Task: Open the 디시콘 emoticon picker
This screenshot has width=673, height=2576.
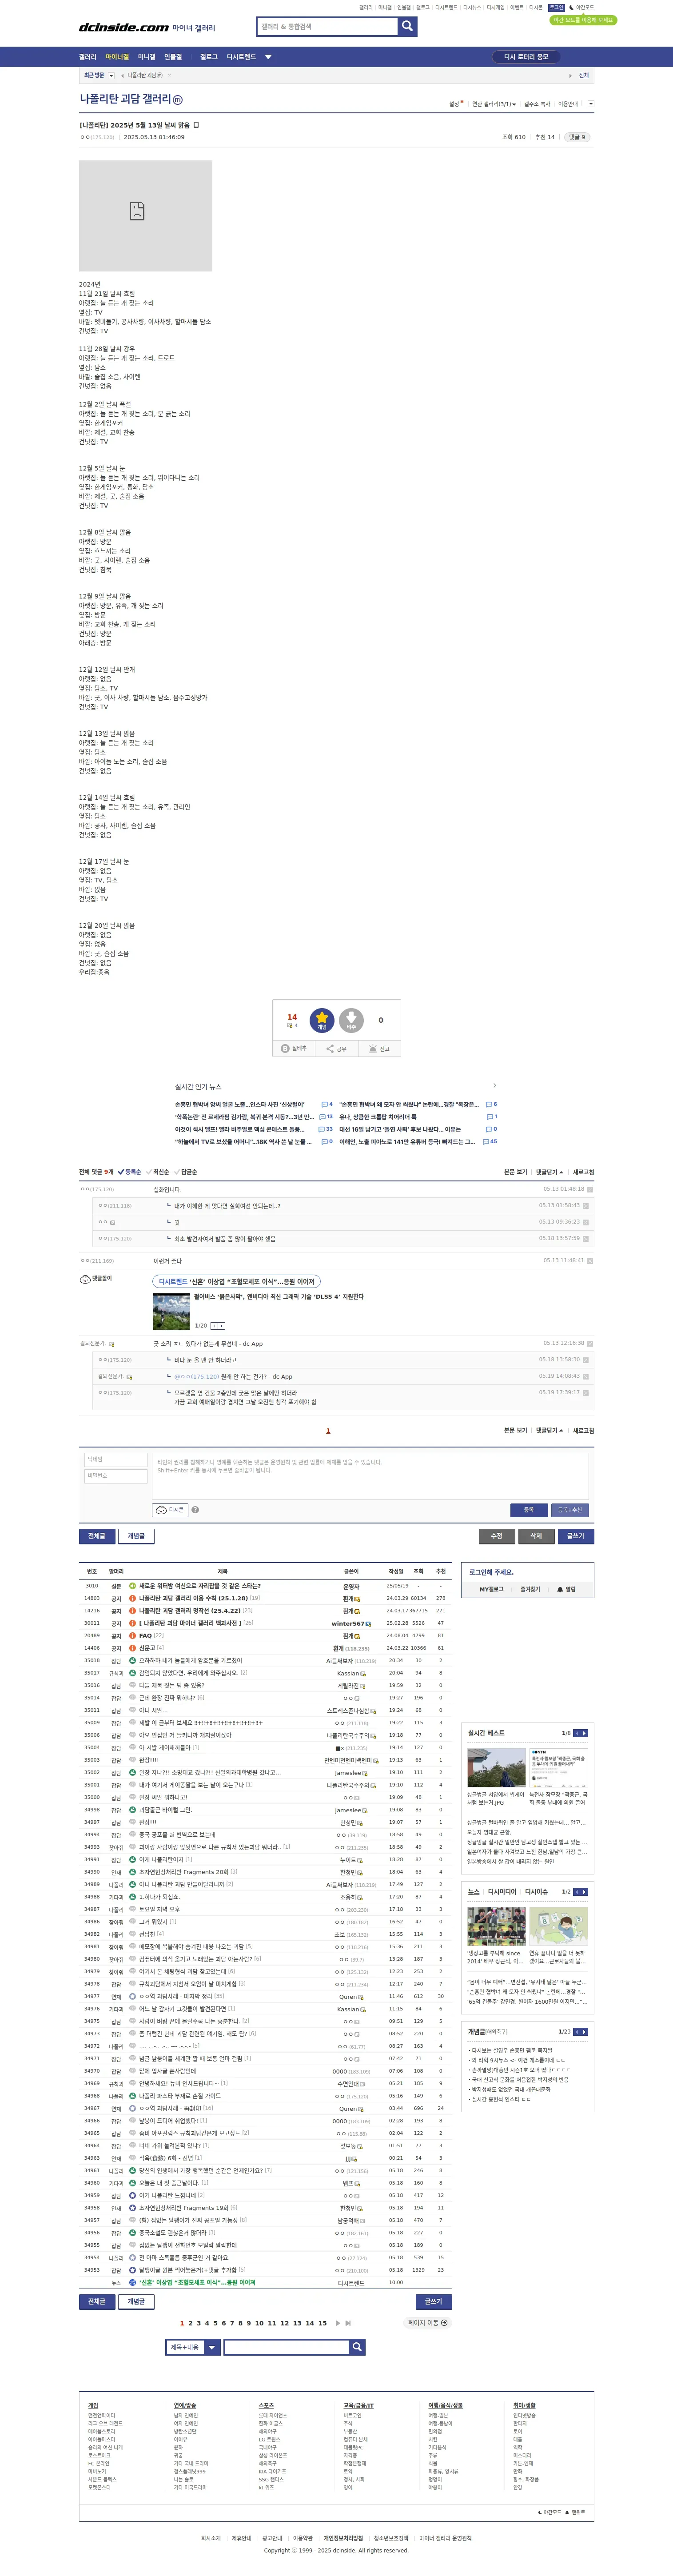Action: click(x=170, y=1510)
